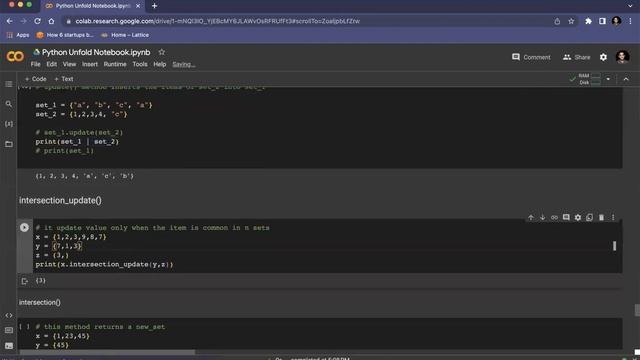Select empty run bracket of last cell
This screenshot has width=640, height=360.
pos(24,327)
